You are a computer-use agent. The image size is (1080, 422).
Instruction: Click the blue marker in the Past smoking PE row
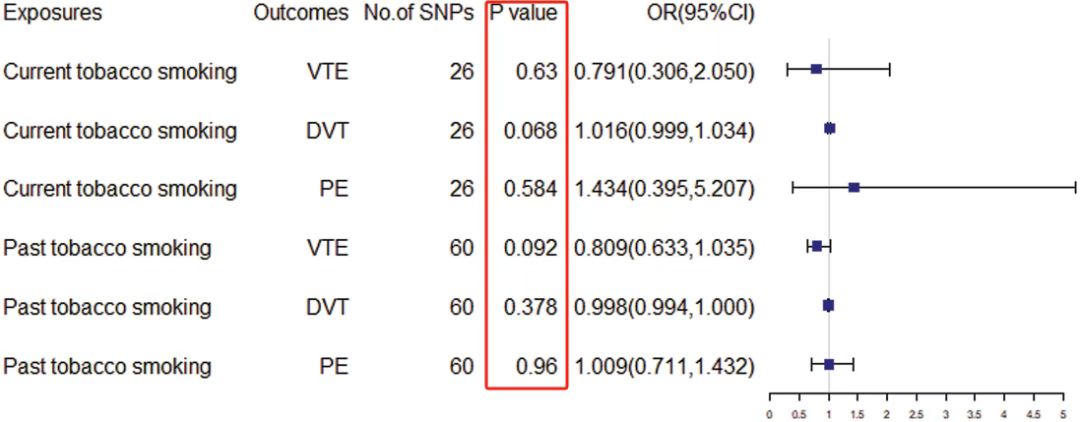click(829, 365)
